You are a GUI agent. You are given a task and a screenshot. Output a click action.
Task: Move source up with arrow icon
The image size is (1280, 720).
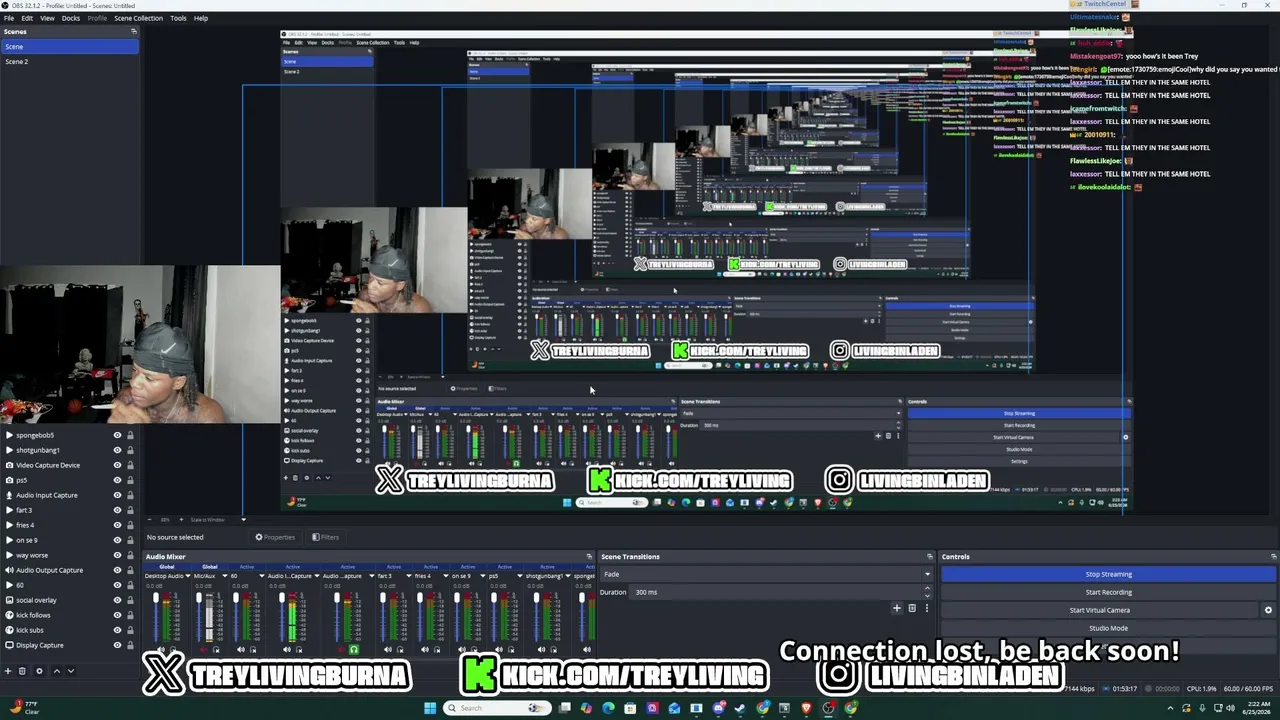pos(56,671)
